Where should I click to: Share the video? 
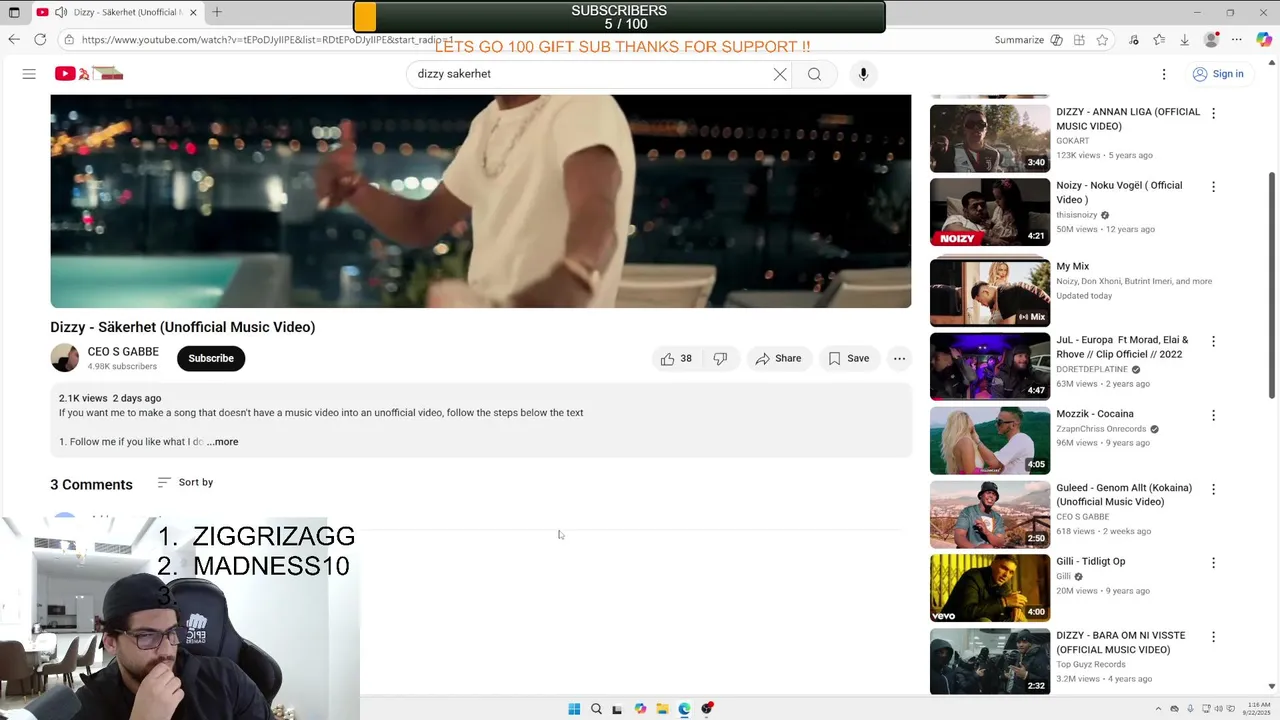click(x=778, y=358)
